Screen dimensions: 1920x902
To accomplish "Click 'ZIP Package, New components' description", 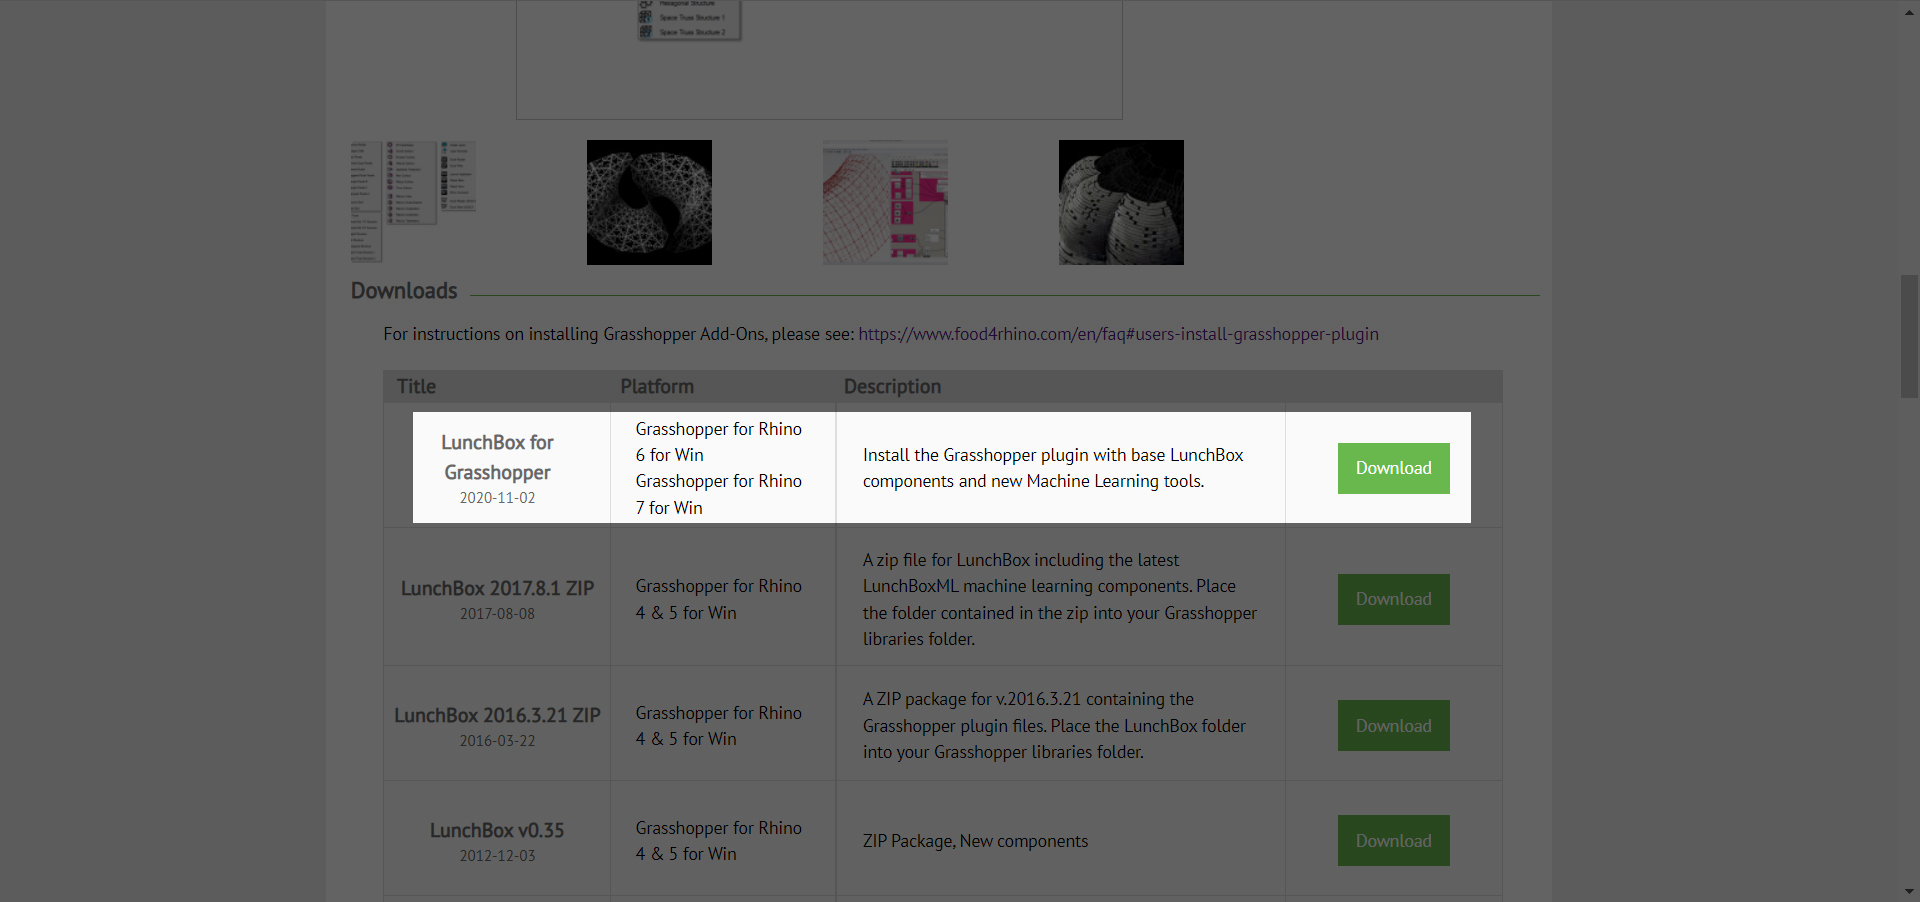I will pos(975,841).
